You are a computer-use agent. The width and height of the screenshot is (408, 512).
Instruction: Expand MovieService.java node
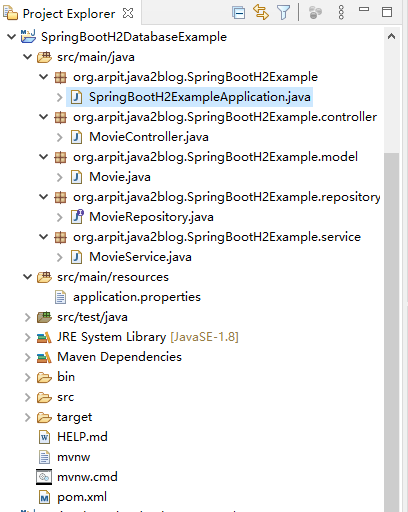(60, 257)
